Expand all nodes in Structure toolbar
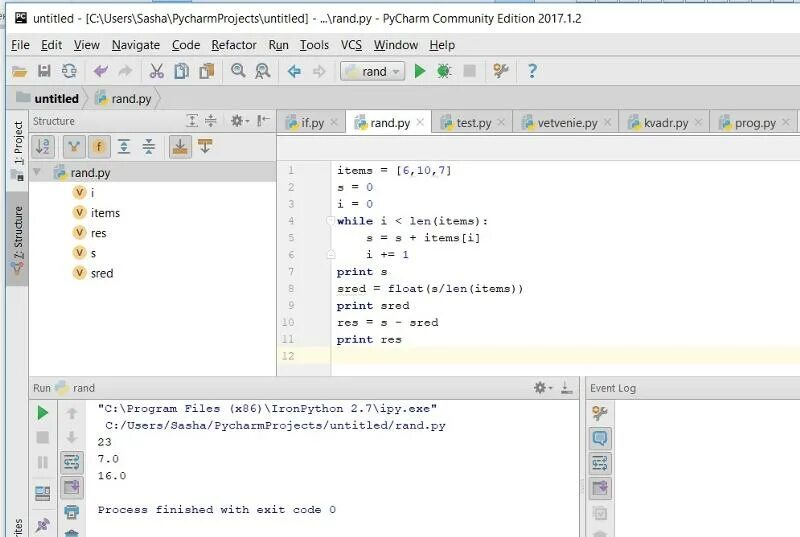The width and height of the screenshot is (800, 537). pos(123,147)
